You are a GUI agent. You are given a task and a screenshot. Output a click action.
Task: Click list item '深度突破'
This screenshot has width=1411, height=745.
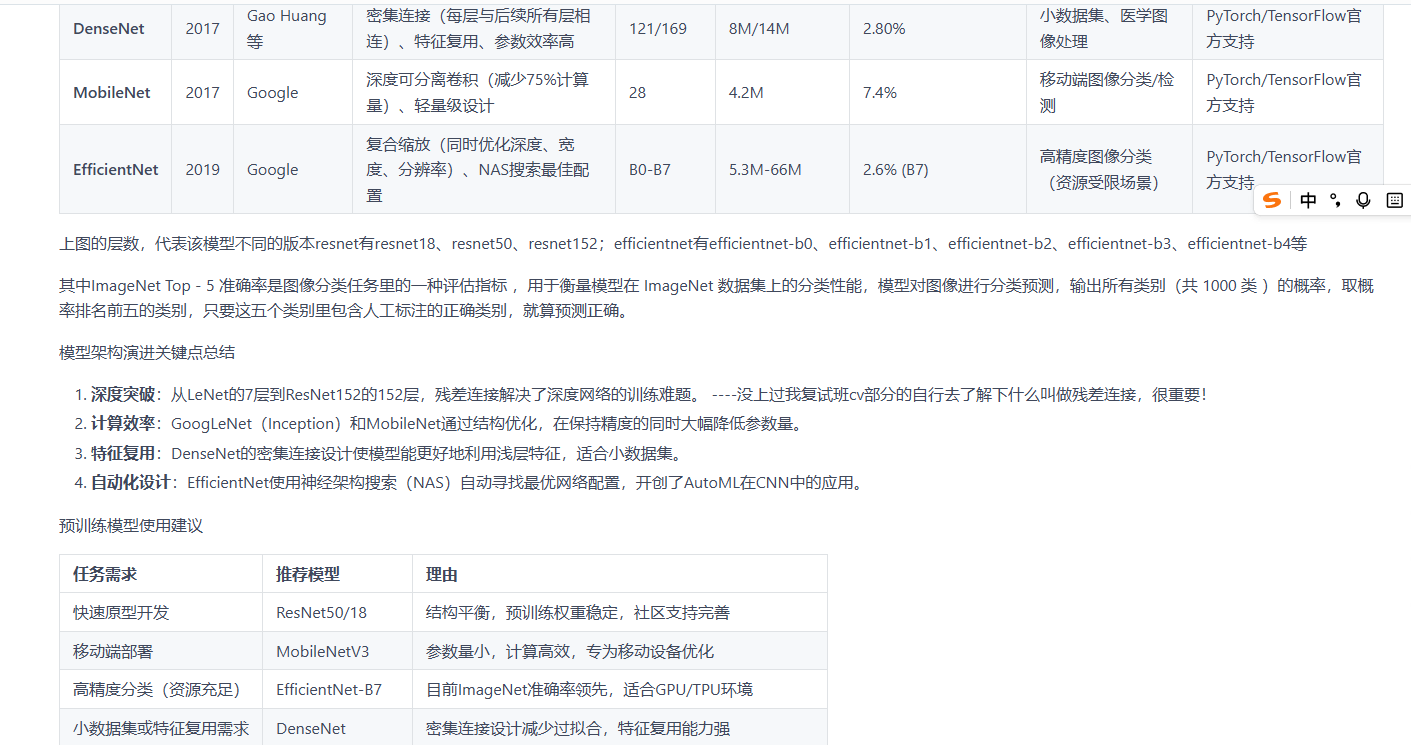pos(649,394)
